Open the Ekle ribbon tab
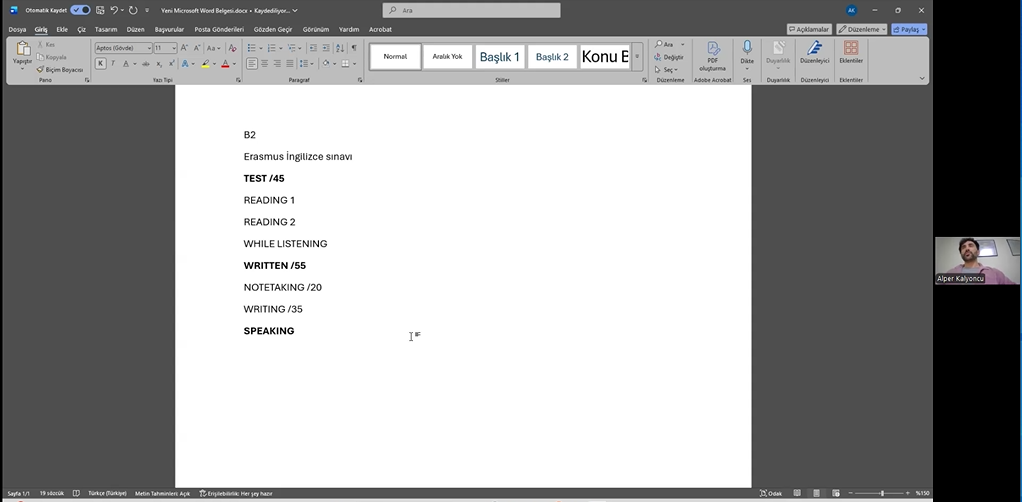Viewport: 1022px width, 502px height. pyautogui.click(x=62, y=29)
